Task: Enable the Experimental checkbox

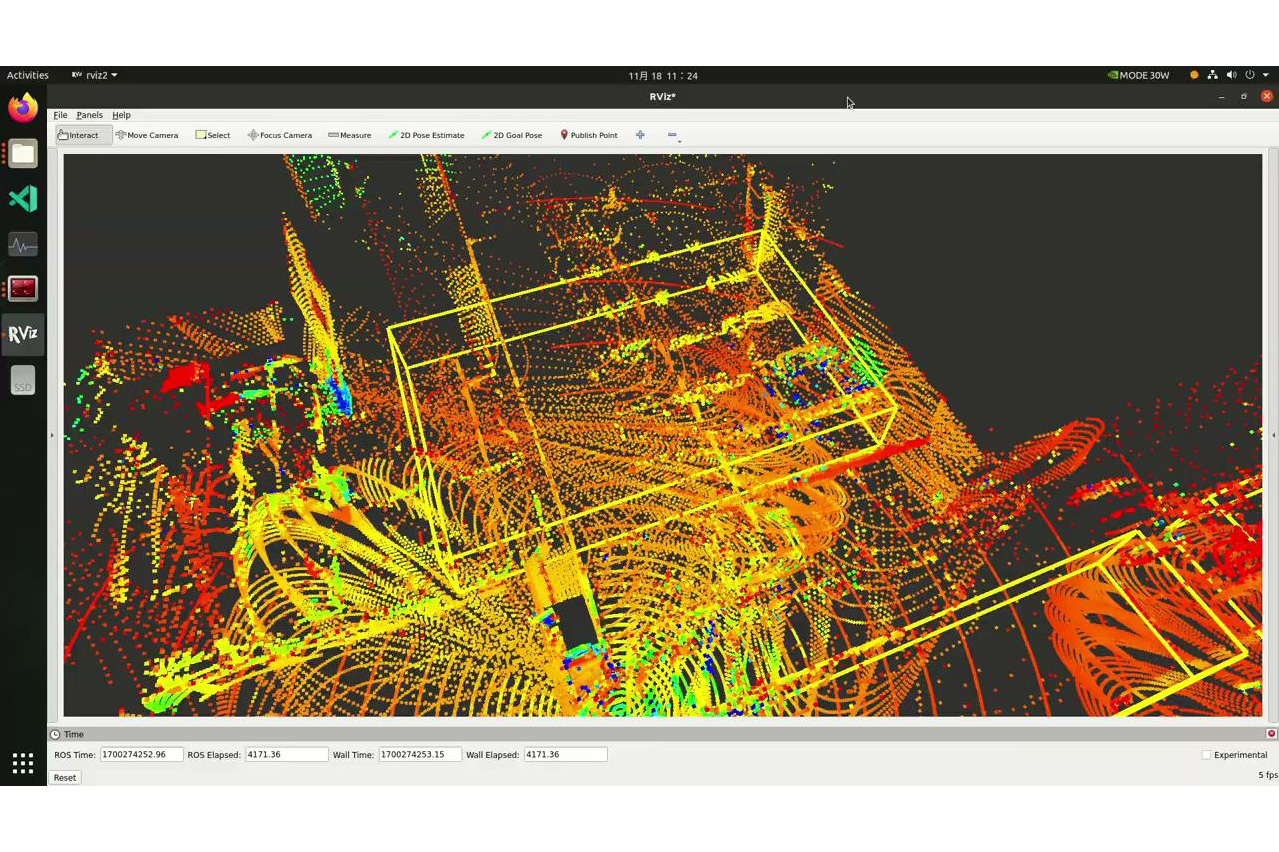Action: [x=1206, y=755]
